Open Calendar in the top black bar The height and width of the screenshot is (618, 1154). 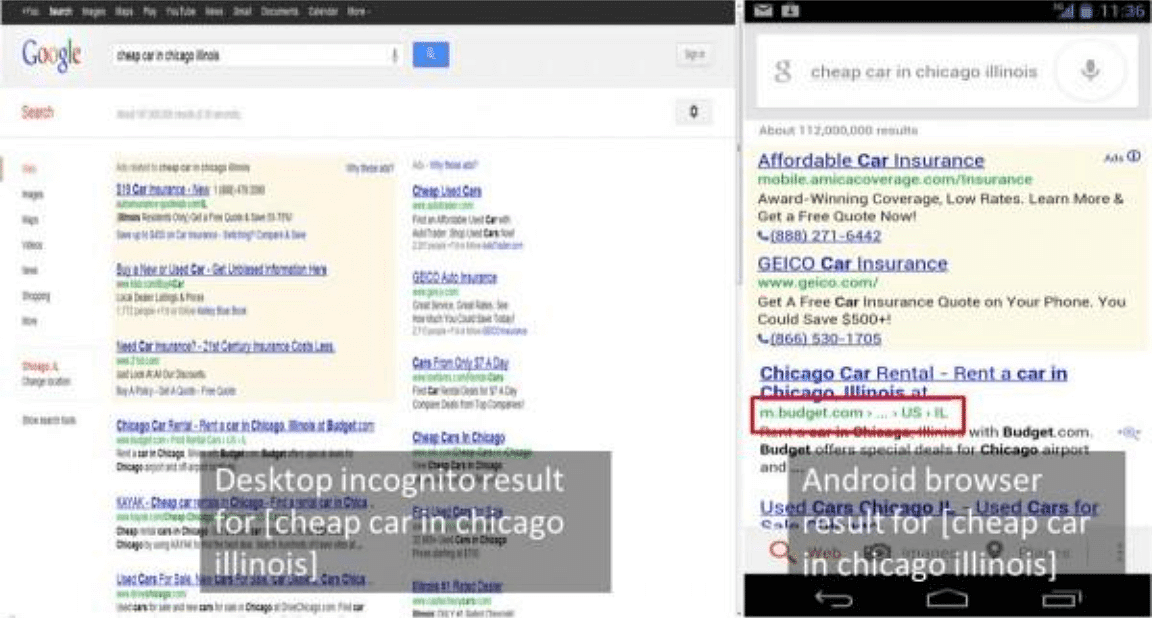click(323, 12)
